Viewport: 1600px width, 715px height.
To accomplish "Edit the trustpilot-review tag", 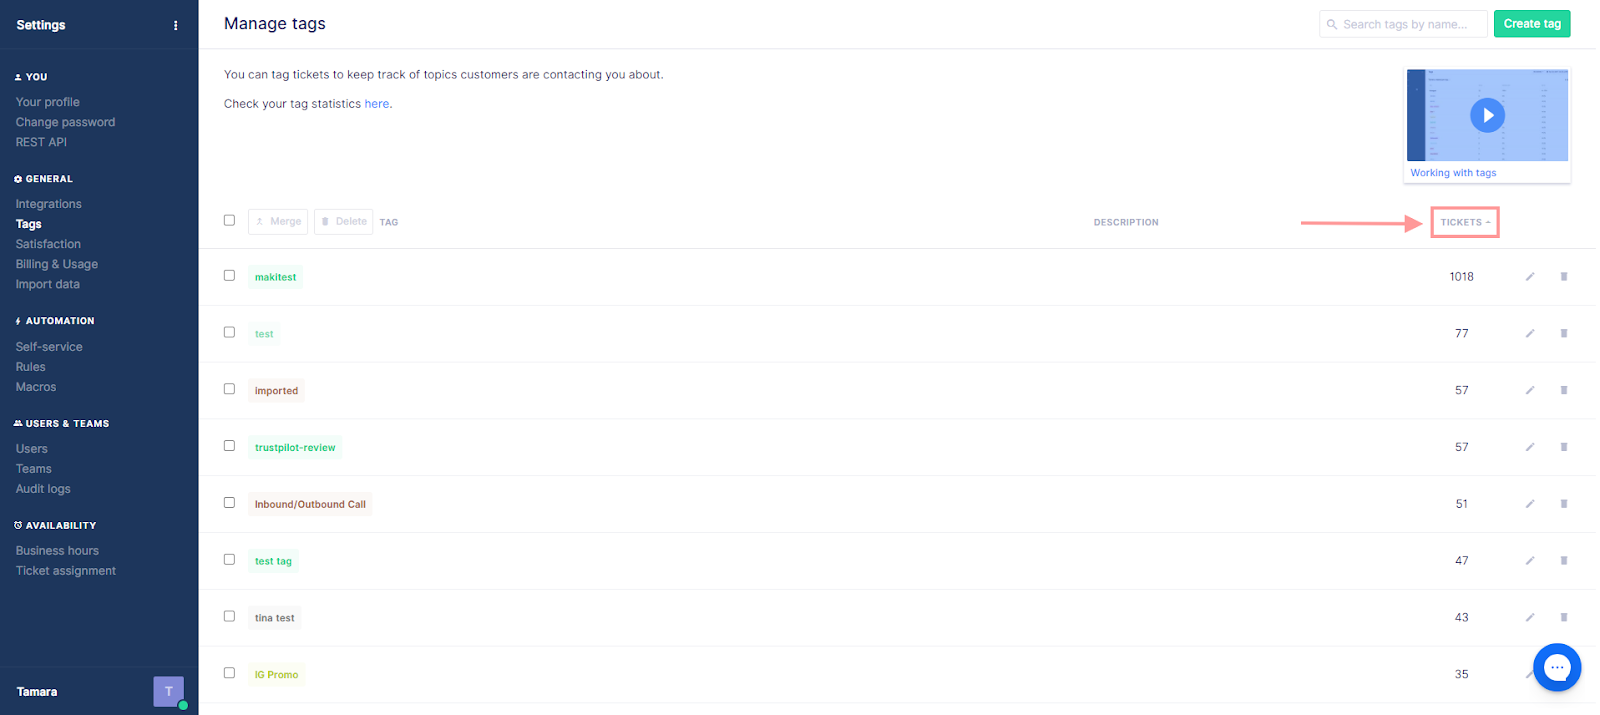I will tap(1530, 447).
